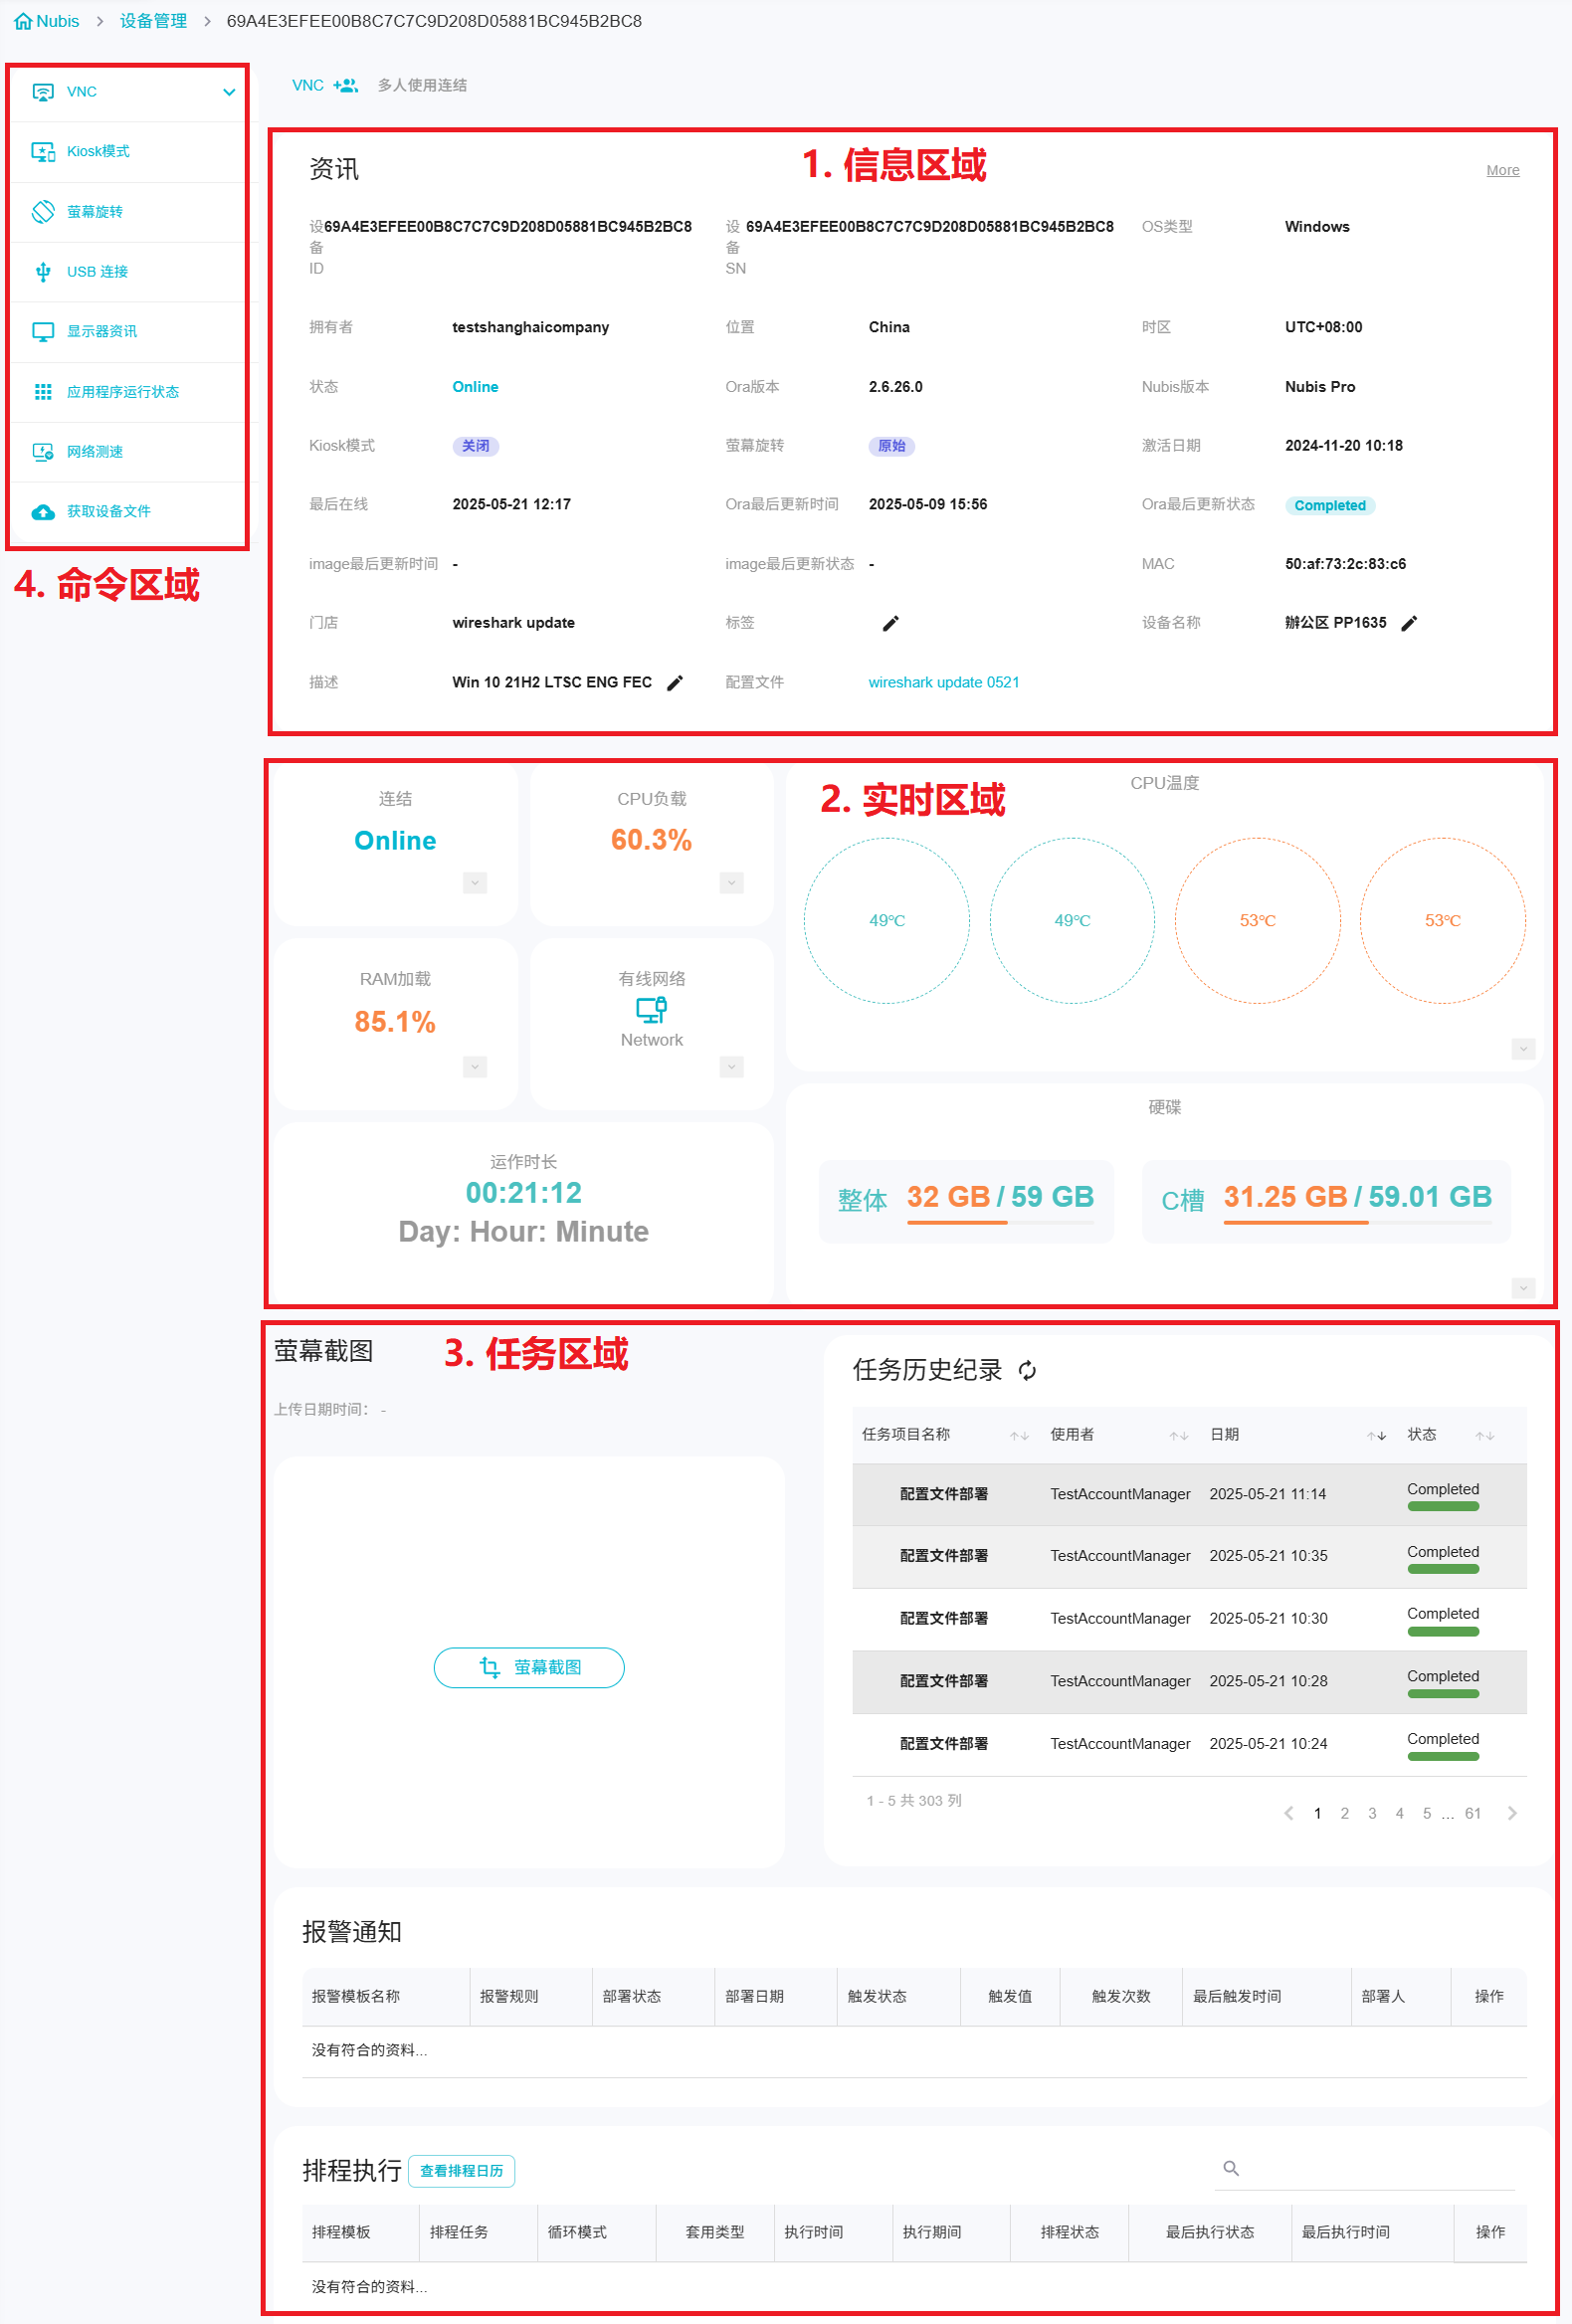
Task: Click the USB 连接 icon
Action: [x=43, y=272]
